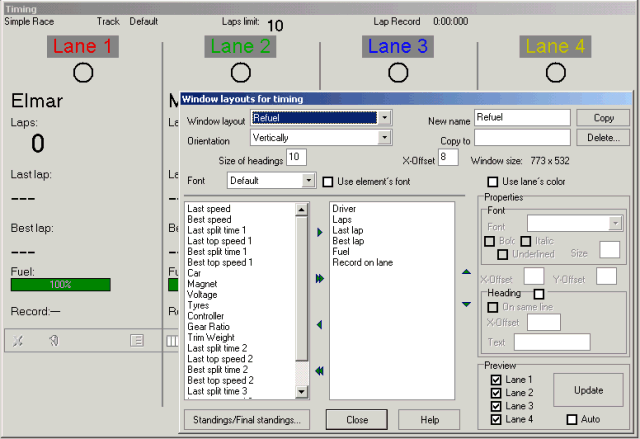The height and width of the screenshot is (439, 640).
Task: Click the speaker icon under Lane 1
Action: 53,340
